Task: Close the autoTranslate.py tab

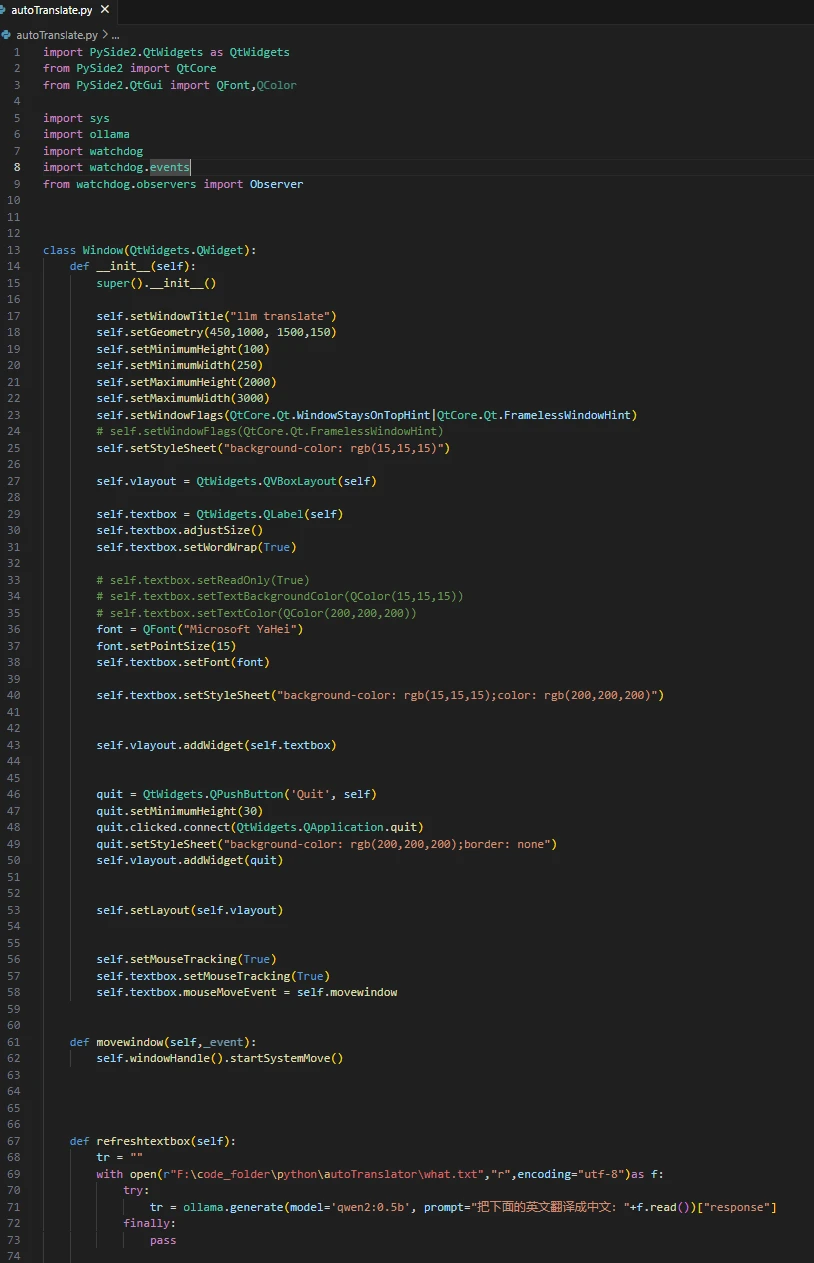Action: point(105,10)
